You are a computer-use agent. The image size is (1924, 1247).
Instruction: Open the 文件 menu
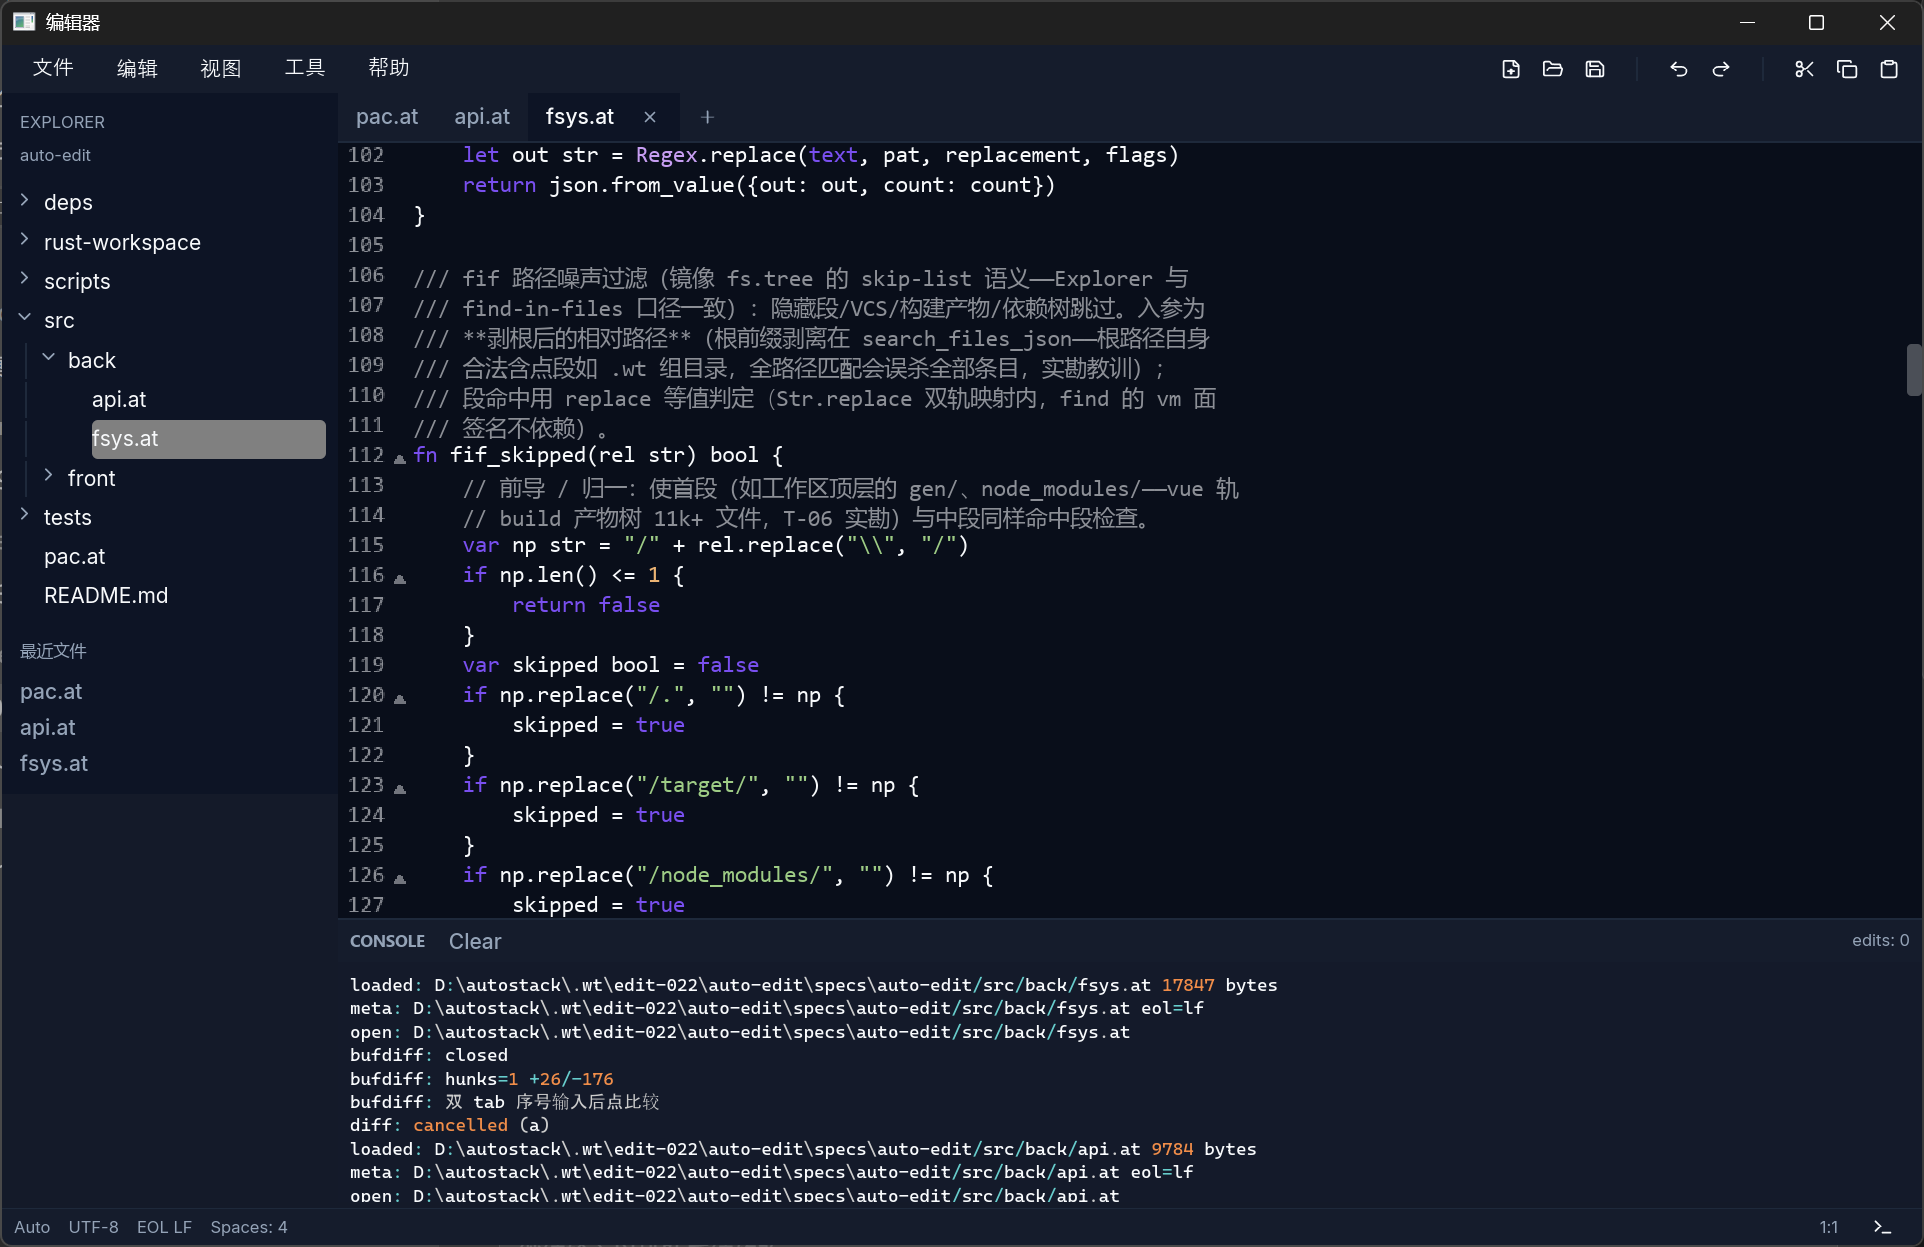(53, 68)
